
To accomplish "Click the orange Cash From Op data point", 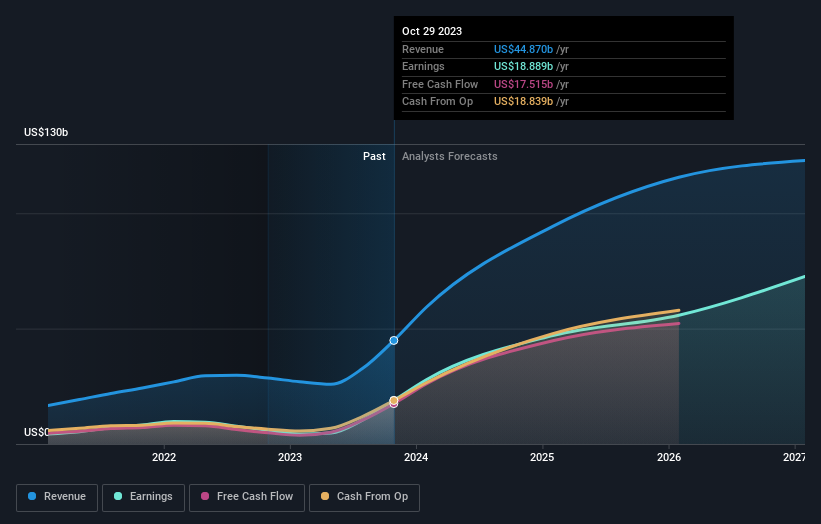I will (394, 400).
